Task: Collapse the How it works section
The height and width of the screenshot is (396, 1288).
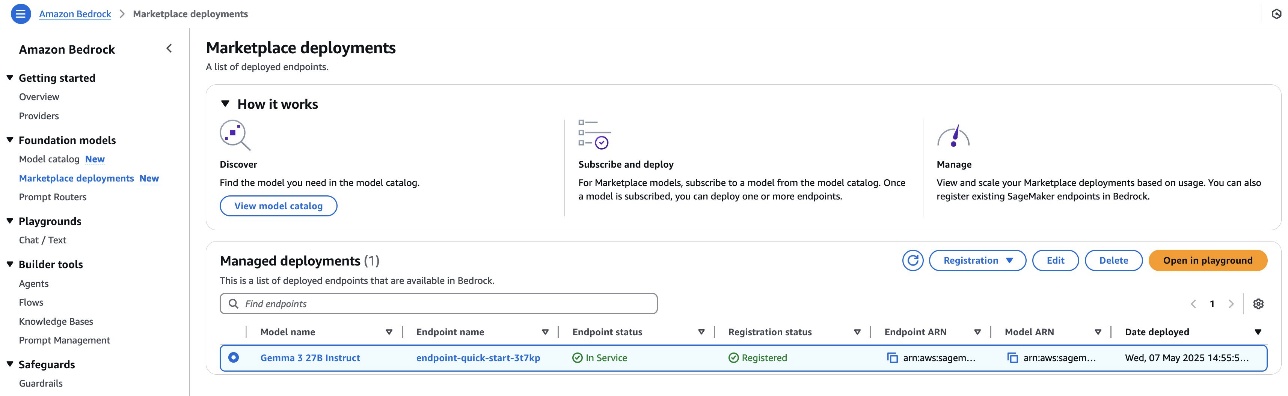Action: (226, 104)
